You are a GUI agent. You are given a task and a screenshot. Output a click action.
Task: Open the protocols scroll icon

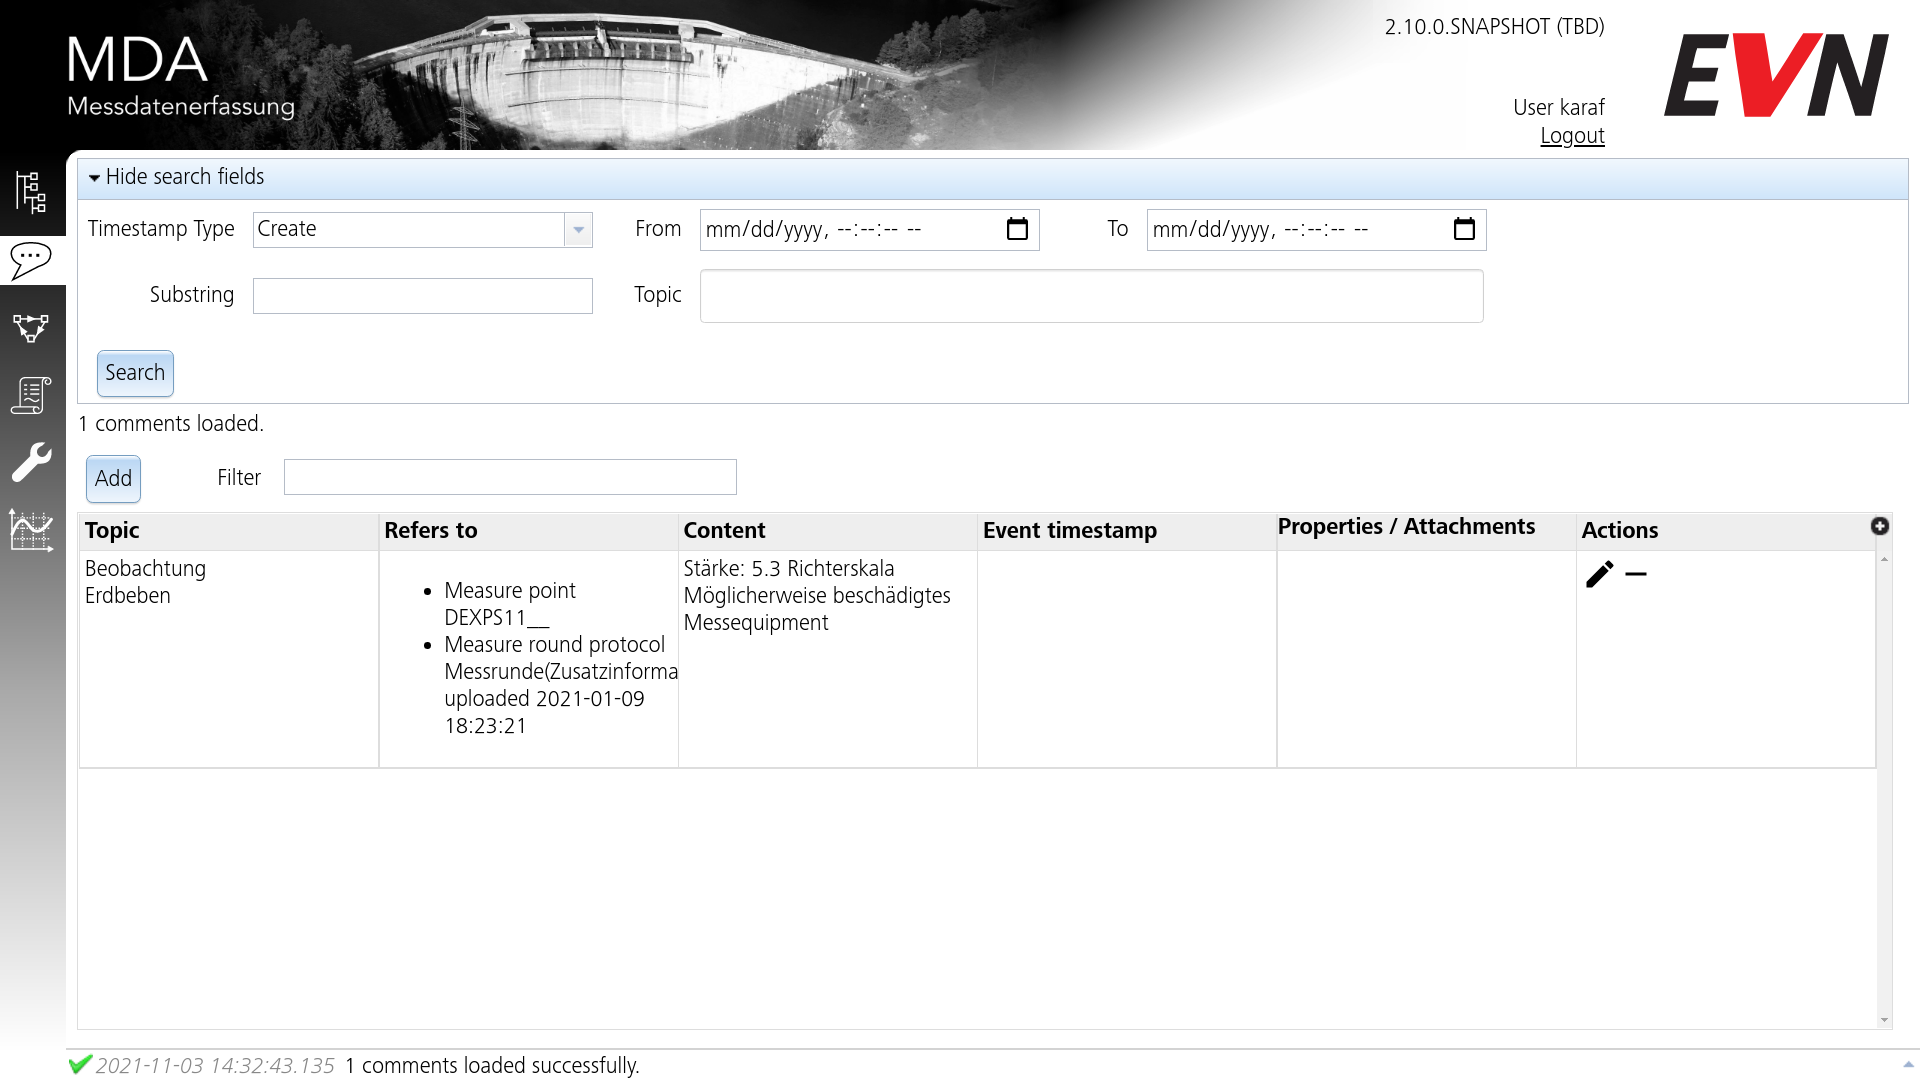(30, 395)
